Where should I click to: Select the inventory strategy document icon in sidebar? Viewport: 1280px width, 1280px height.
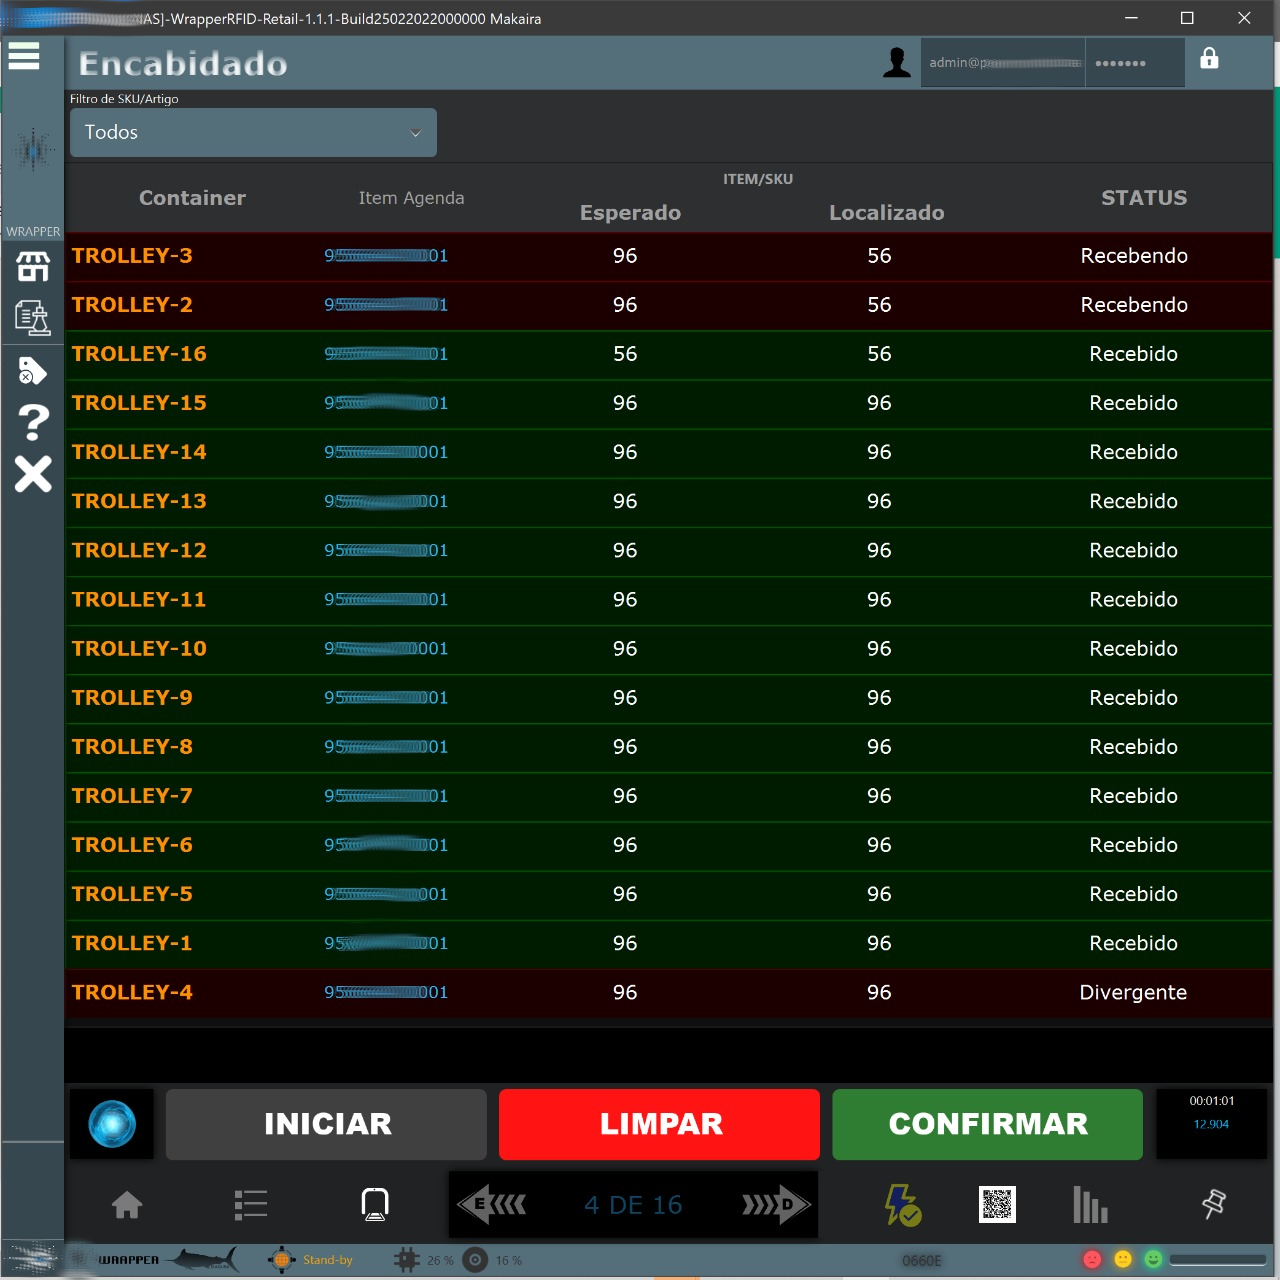pos(32,318)
